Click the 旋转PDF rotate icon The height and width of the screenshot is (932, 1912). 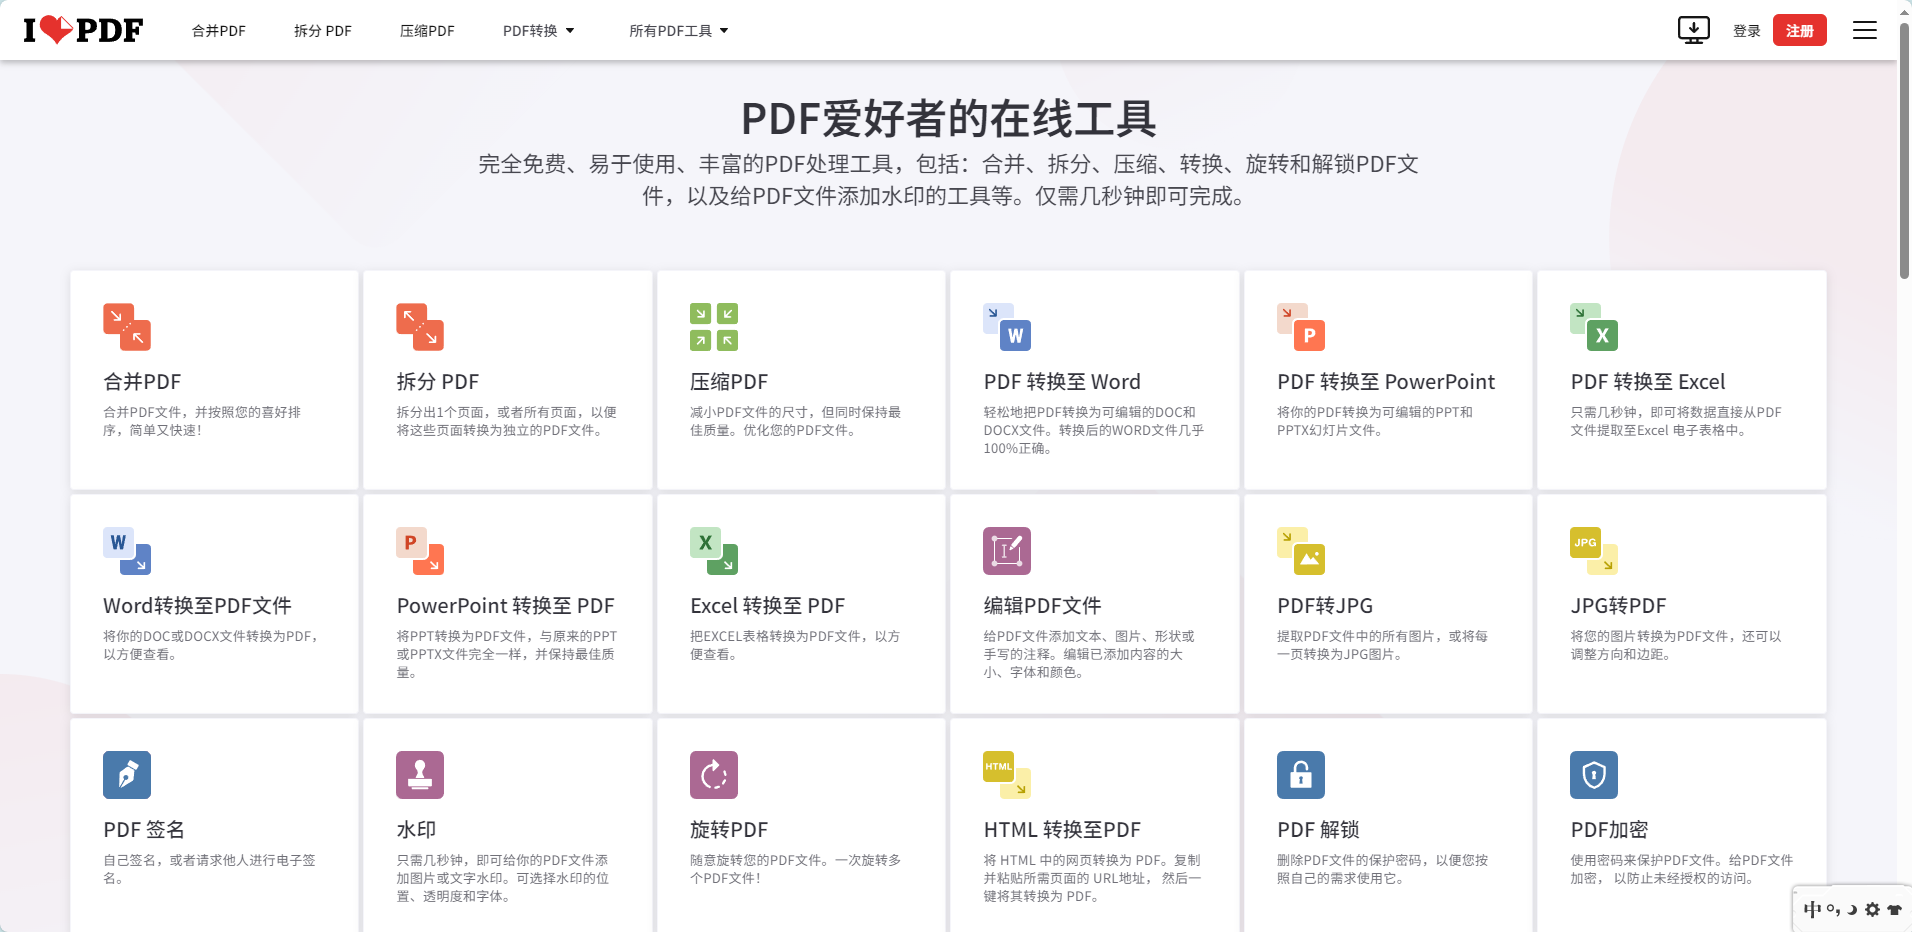(714, 775)
